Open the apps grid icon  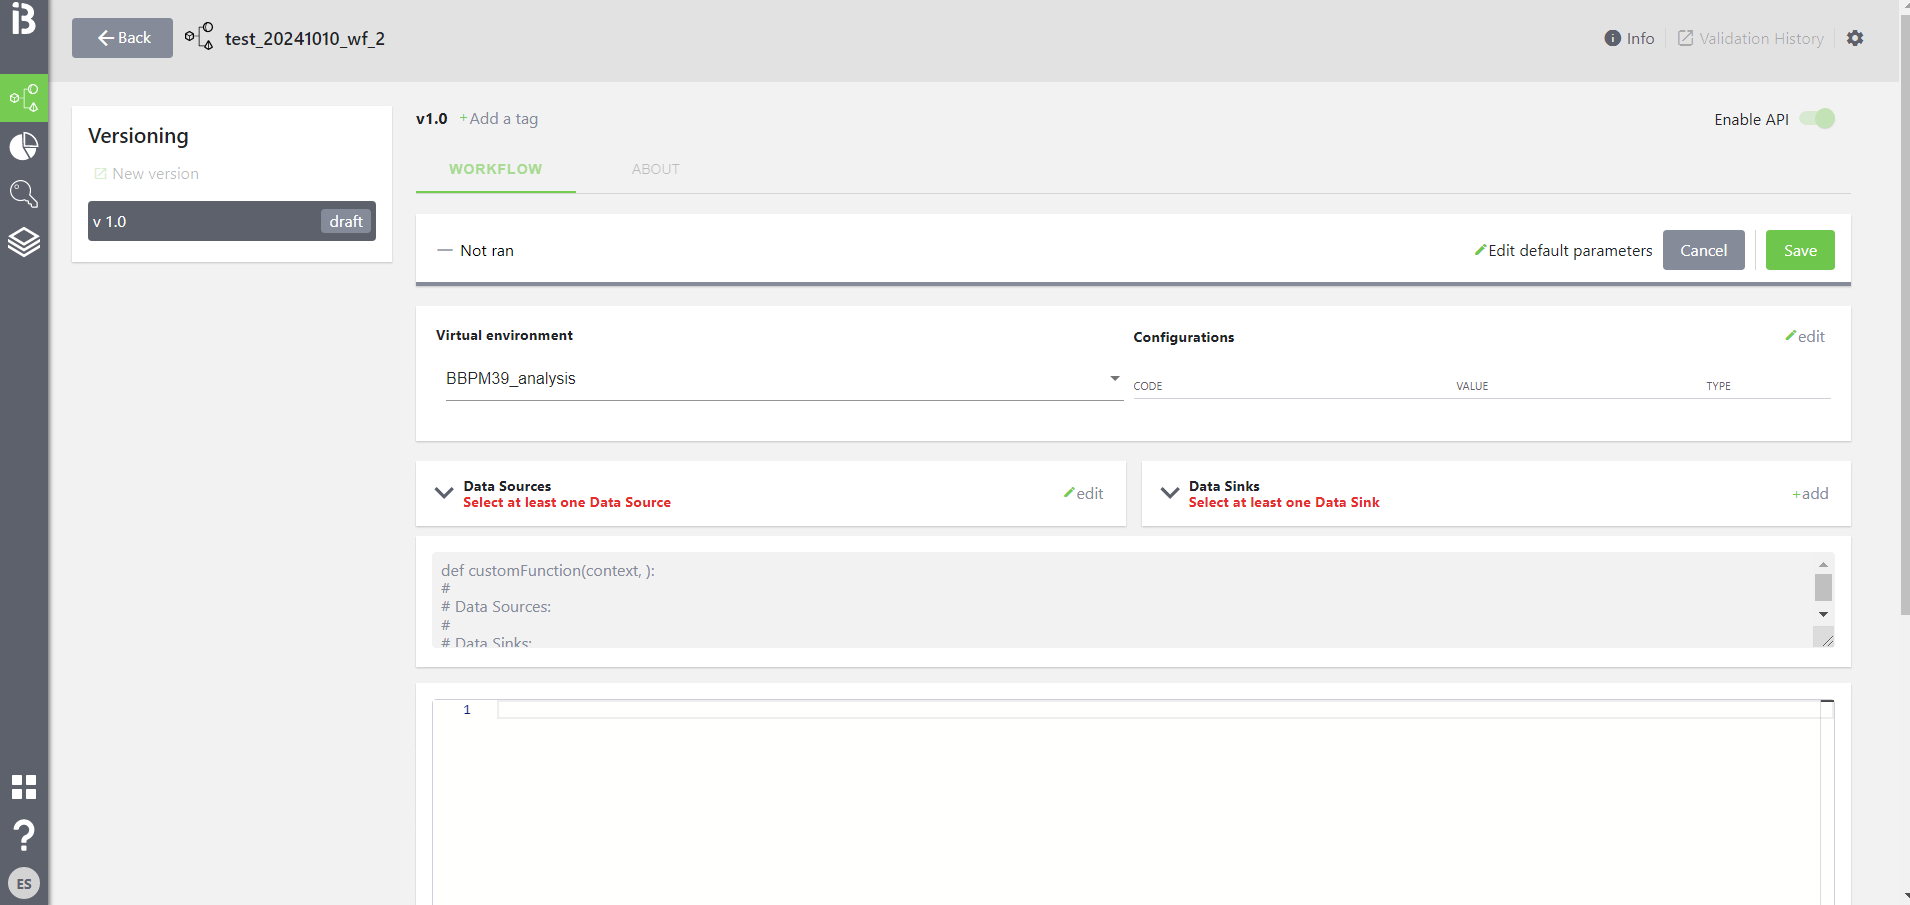[24, 787]
